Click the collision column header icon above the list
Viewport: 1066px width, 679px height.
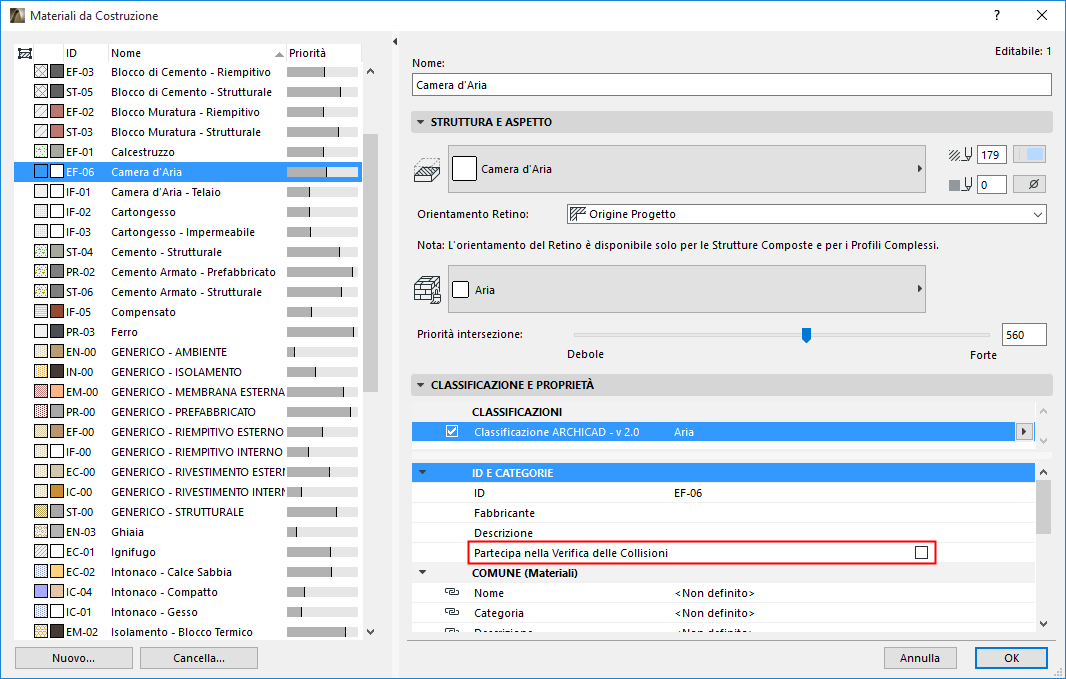click(x=25, y=52)
